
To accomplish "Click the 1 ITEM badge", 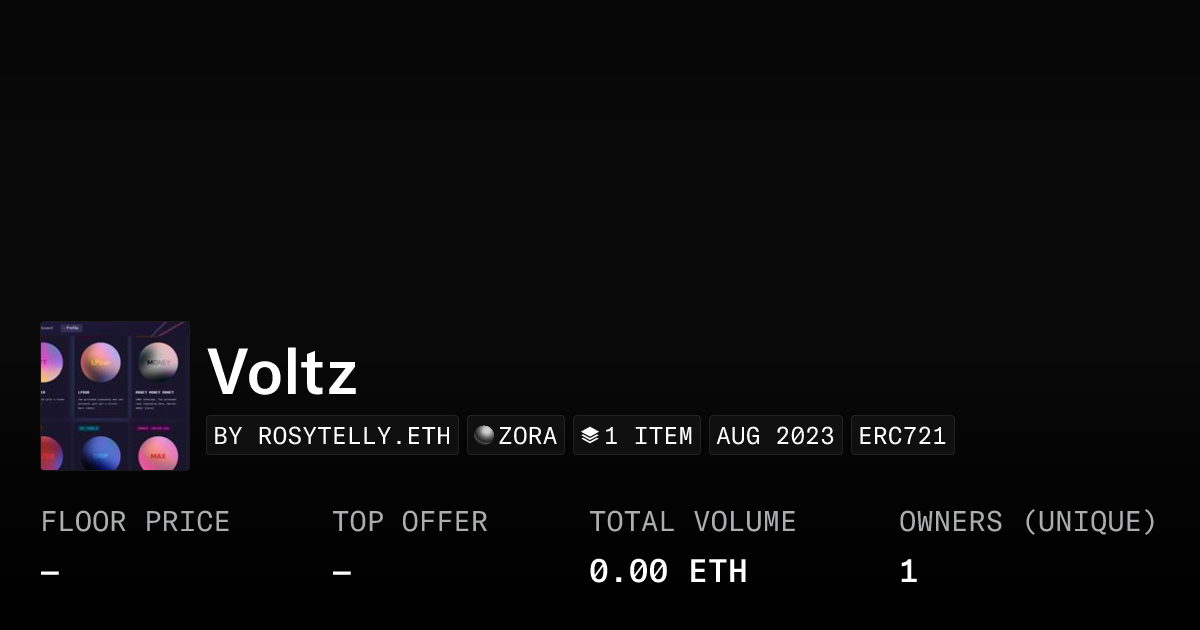I will (x=647, y=436).
